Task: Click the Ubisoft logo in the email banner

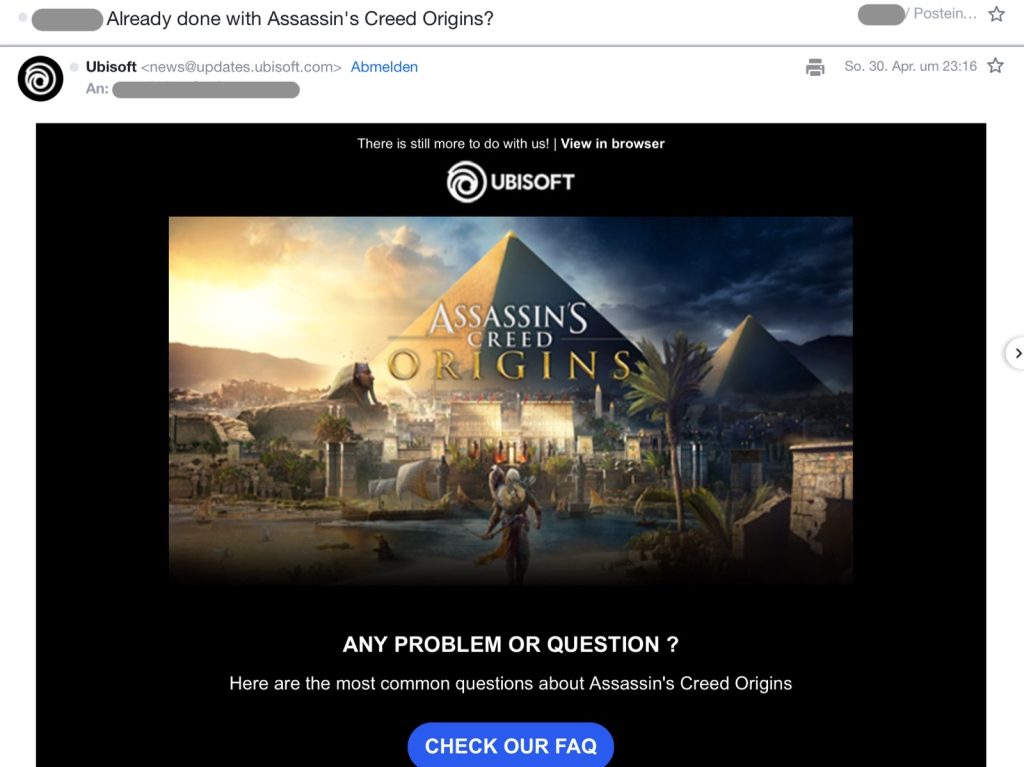Action: pos(511,182)
